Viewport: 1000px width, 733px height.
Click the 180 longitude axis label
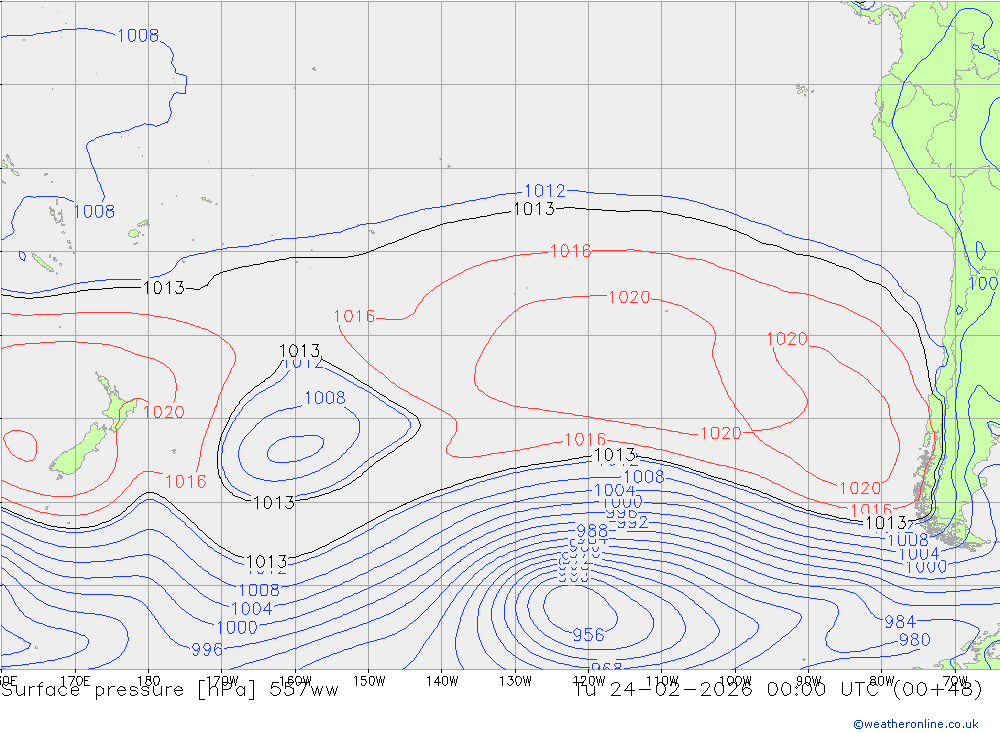click(149, 681)
